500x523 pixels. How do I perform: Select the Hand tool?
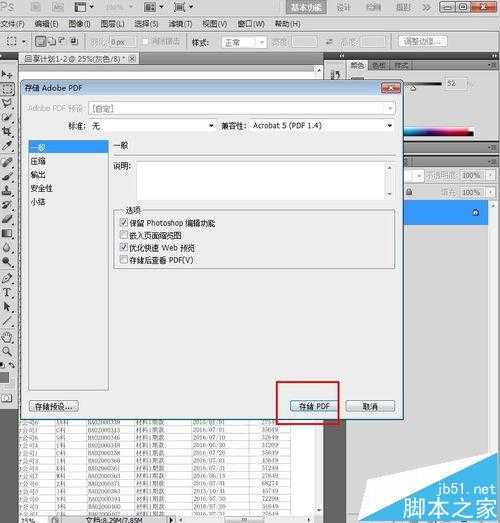(7, 337)
